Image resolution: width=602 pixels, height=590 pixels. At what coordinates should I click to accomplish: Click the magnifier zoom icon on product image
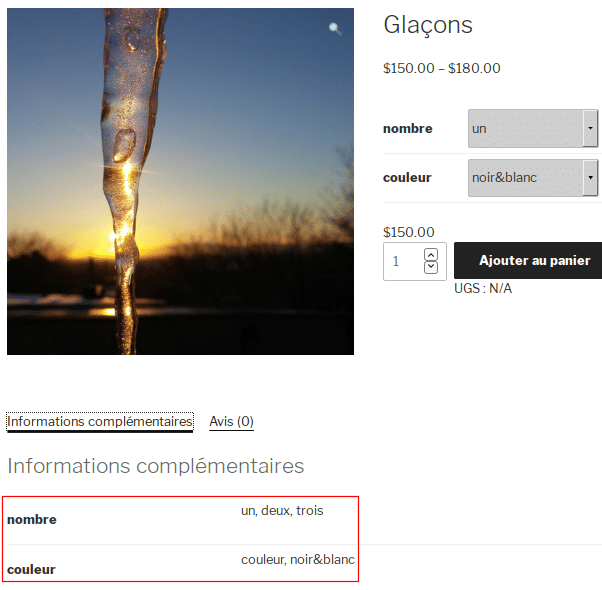coord(335,28)
